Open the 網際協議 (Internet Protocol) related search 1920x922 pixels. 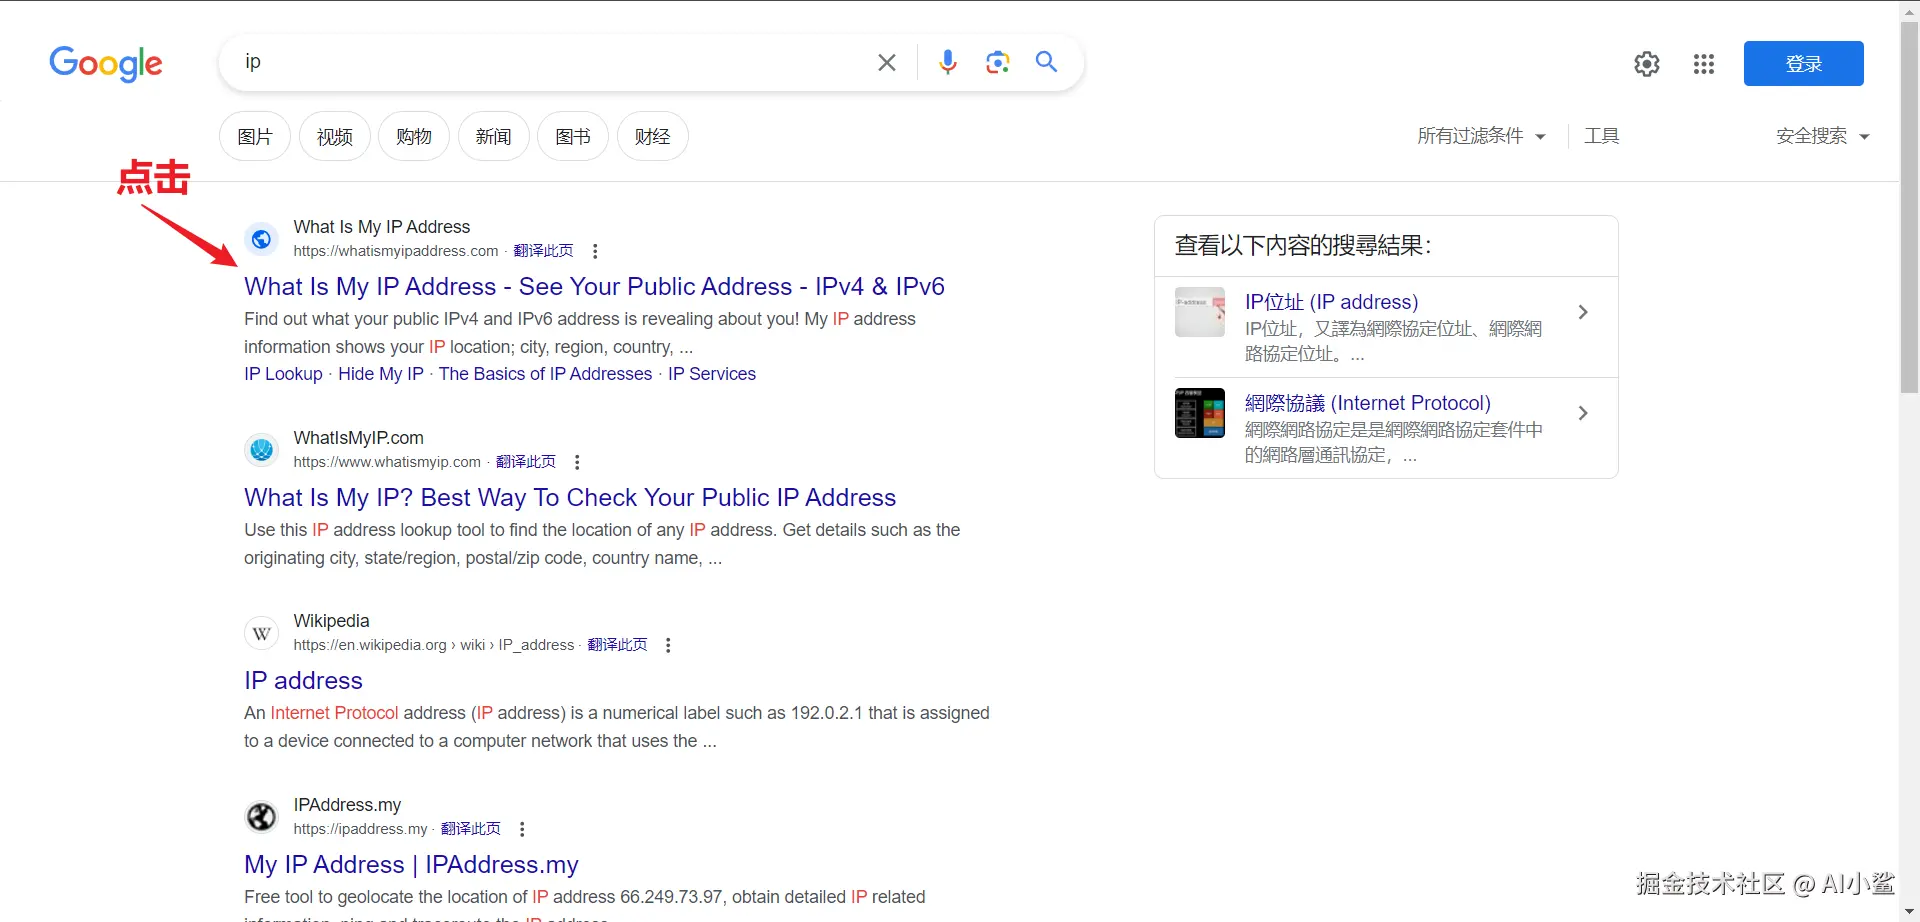click(x=1367, y=403)
